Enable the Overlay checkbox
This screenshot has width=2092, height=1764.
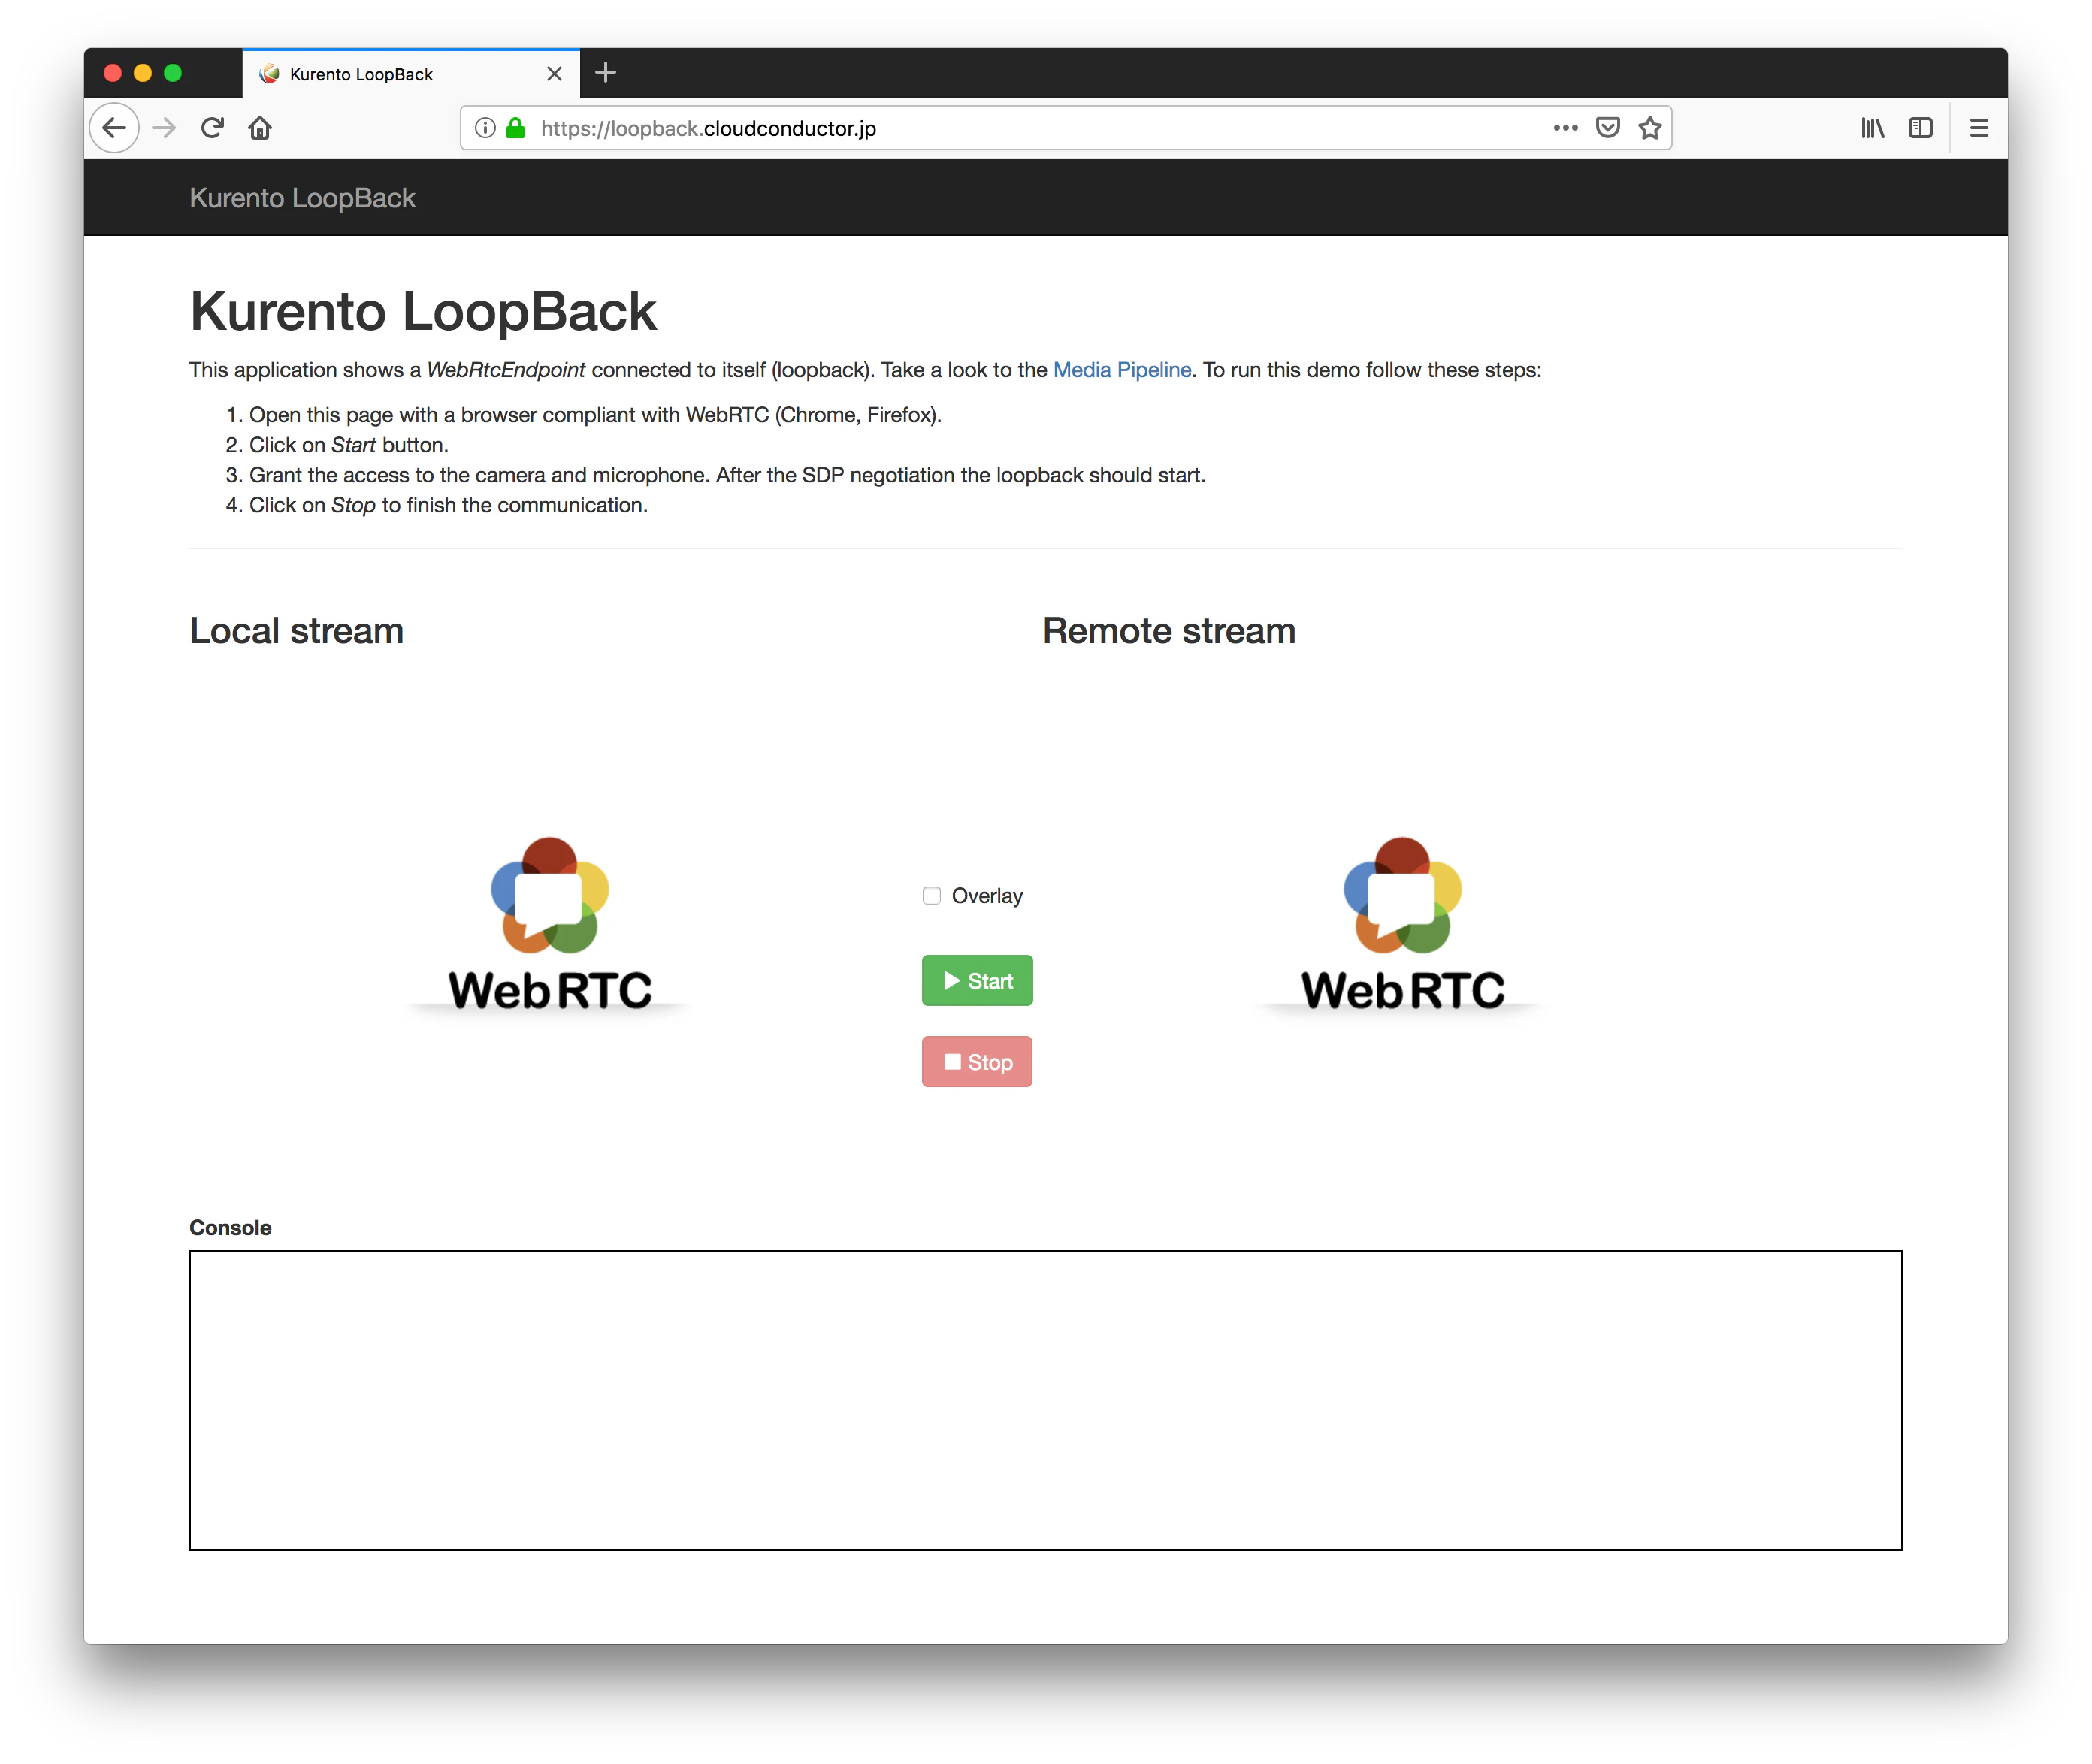[x=931, y=895]
